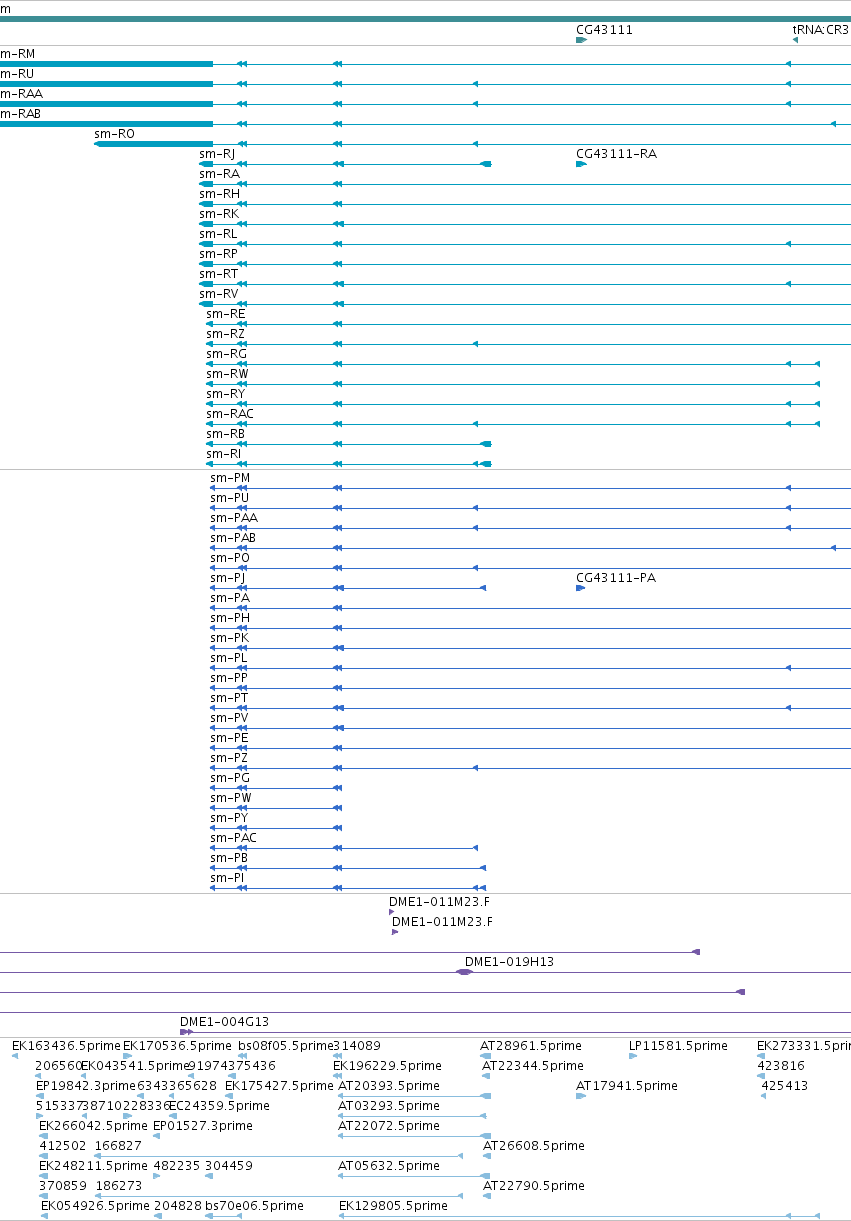Viewport: 851px width, 1221px height.
Task: Select the sm-RG transcript label
Action: click(227, 354)
